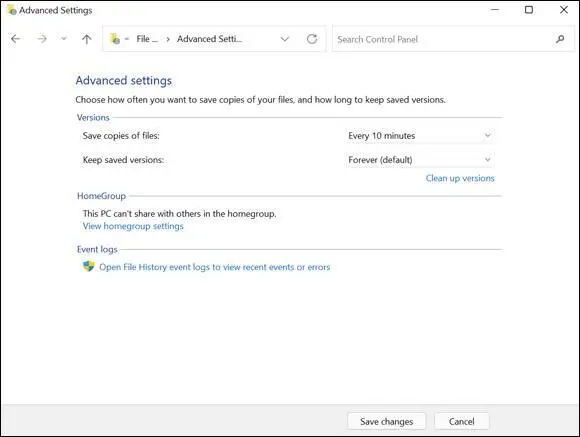Select the 'Advanced Setti...' breadcrumb

tap(209, 39)
